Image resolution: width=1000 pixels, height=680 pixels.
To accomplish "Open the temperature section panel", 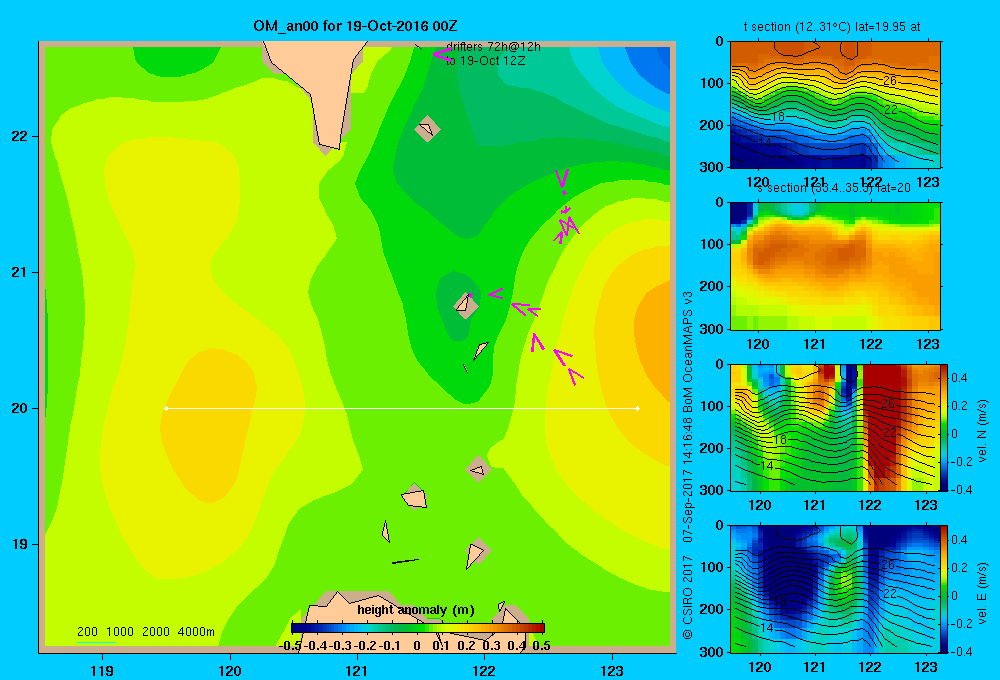I will pos(835,105).
